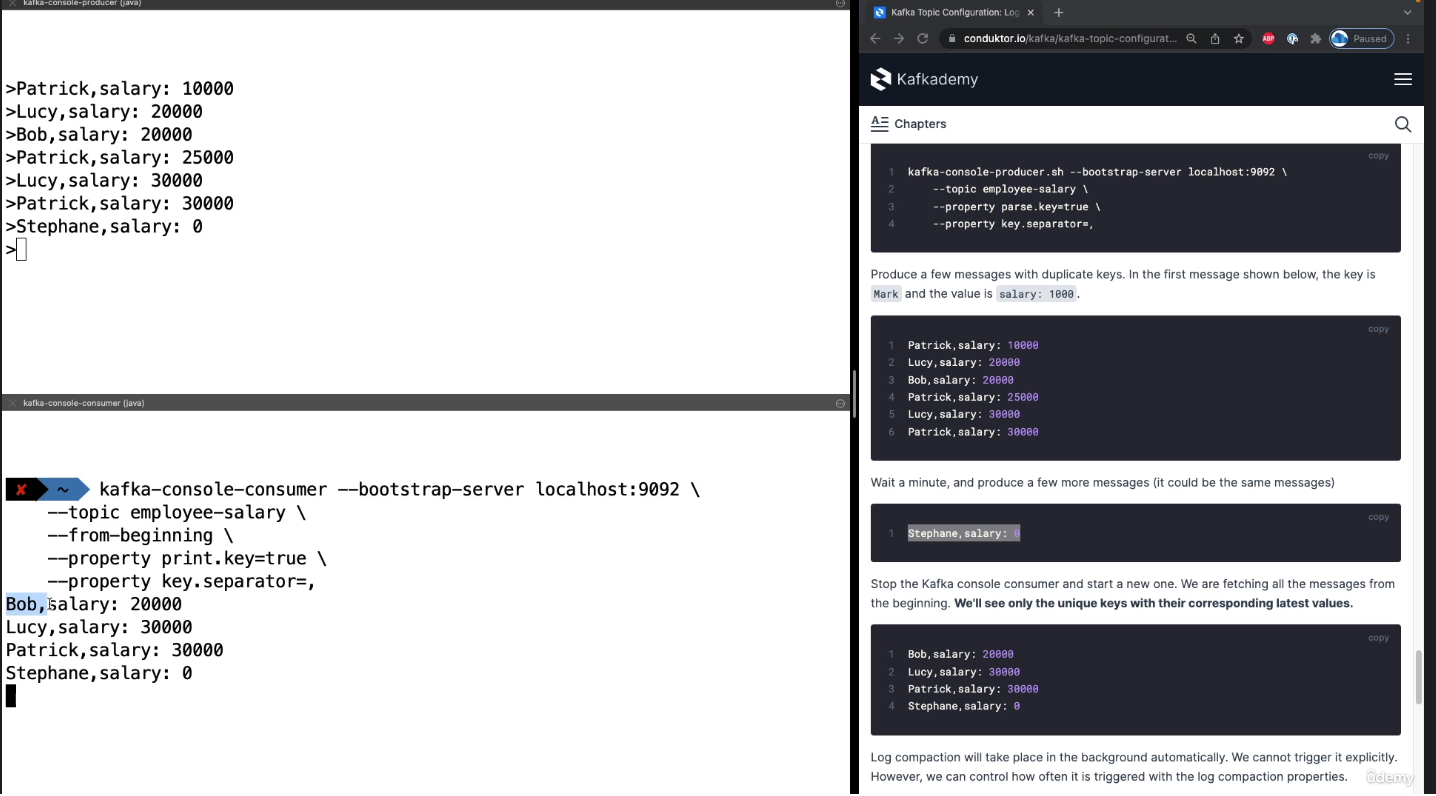This screenshot has height=796, width=1436.
Task: Click the padlock site info icon
Action: point(952,39)
